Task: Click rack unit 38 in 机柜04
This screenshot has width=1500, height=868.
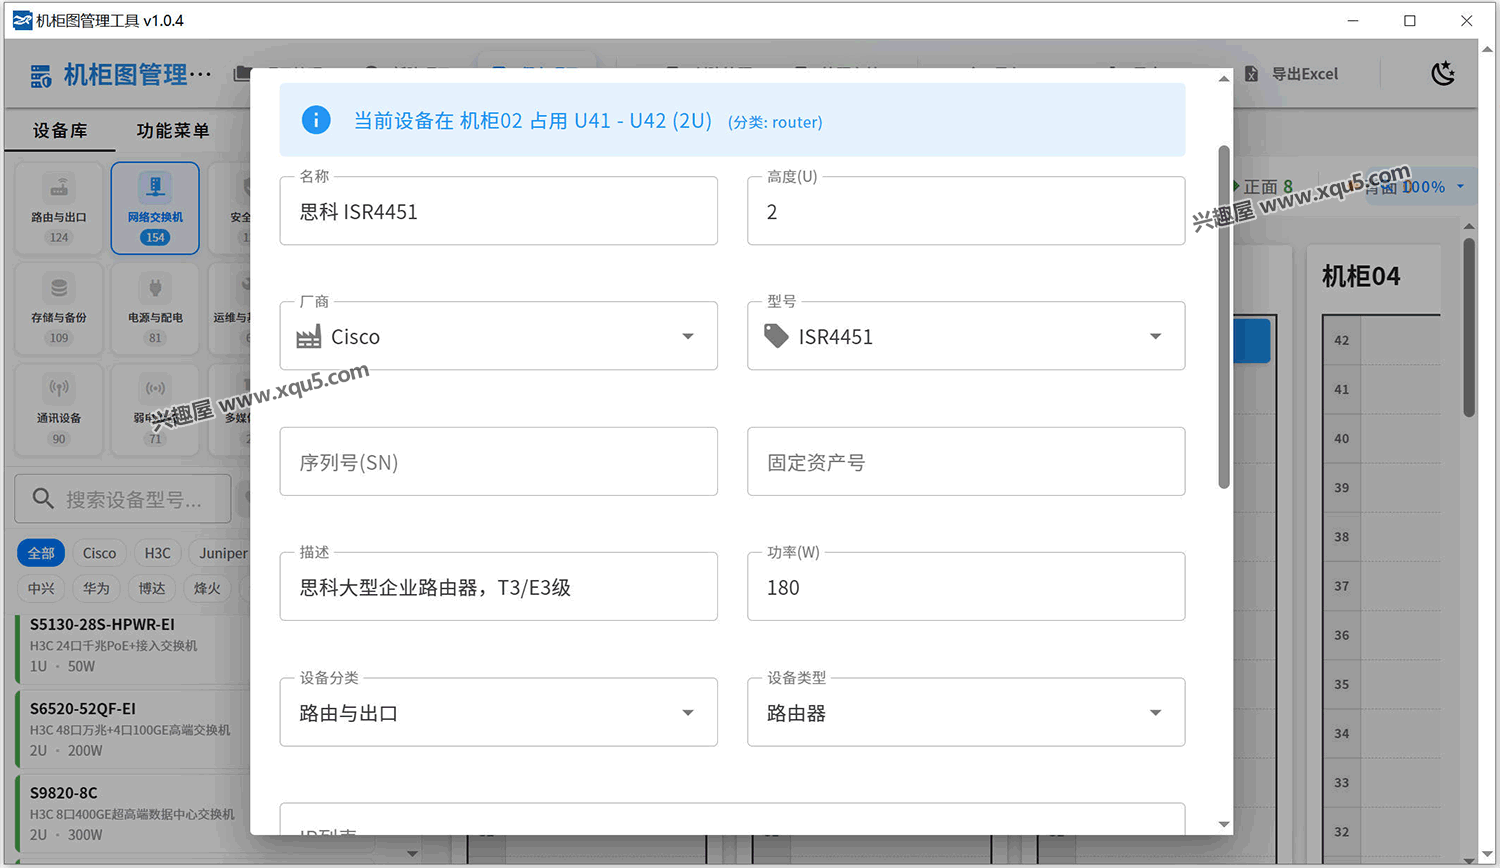Action: pyautogui.click(x=1342, y=537)
